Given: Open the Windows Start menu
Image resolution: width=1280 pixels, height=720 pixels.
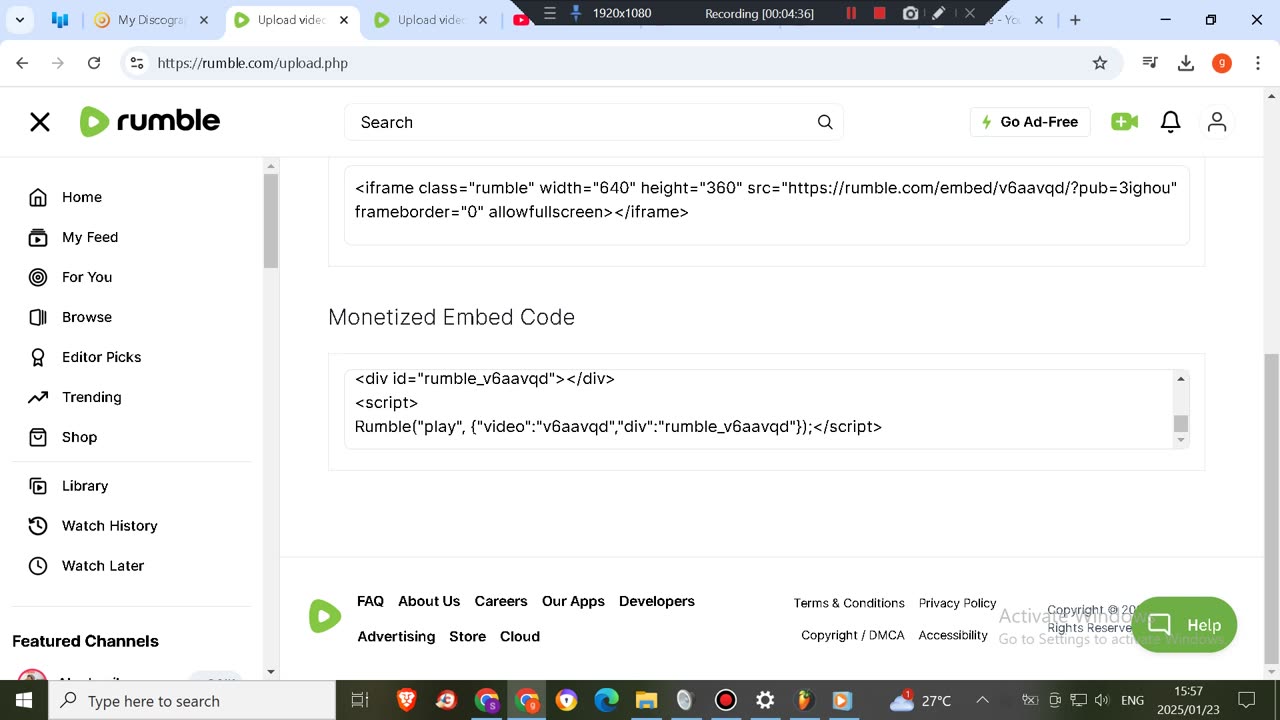Looking at the screenshot, I should [x=24, y=701].
